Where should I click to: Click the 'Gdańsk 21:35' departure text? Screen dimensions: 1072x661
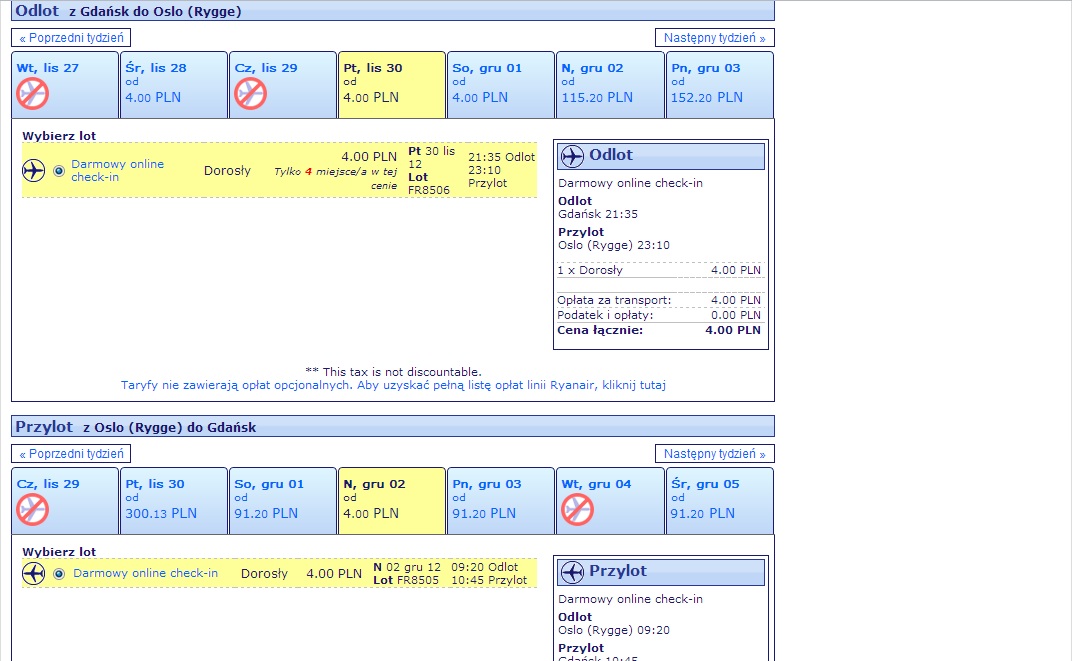point(598,214)
